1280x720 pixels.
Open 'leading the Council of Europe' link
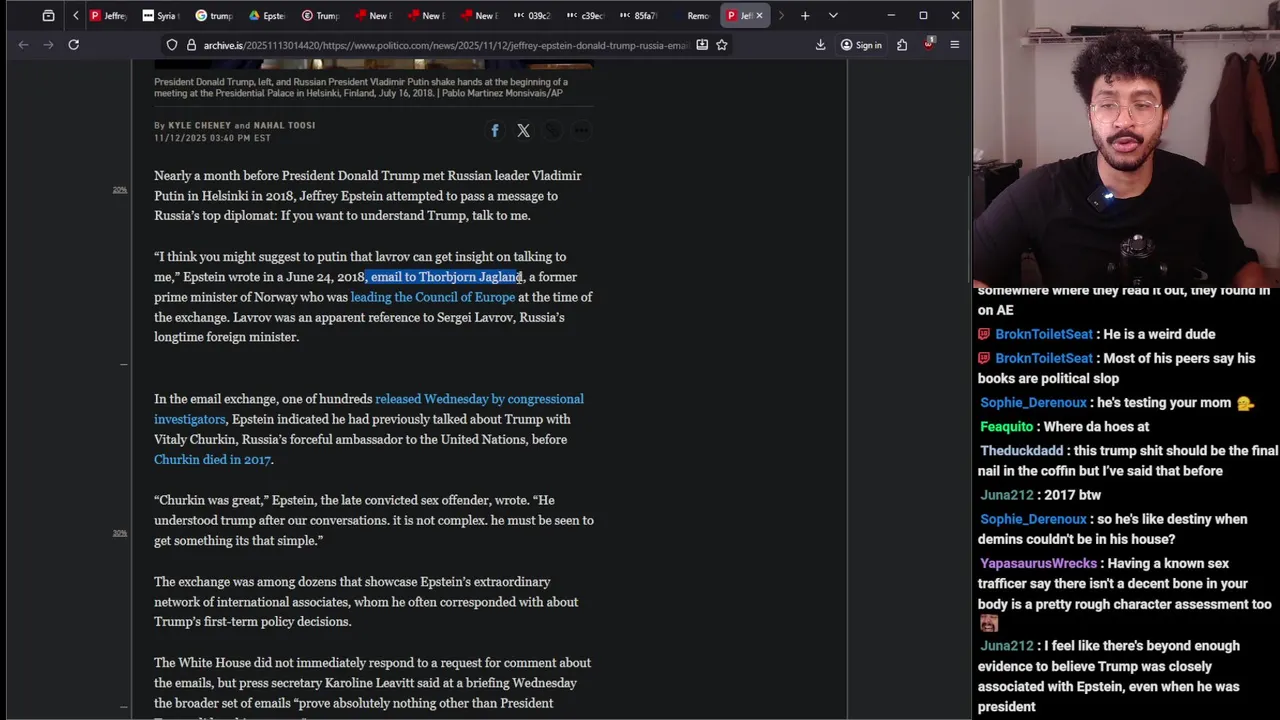432,297
